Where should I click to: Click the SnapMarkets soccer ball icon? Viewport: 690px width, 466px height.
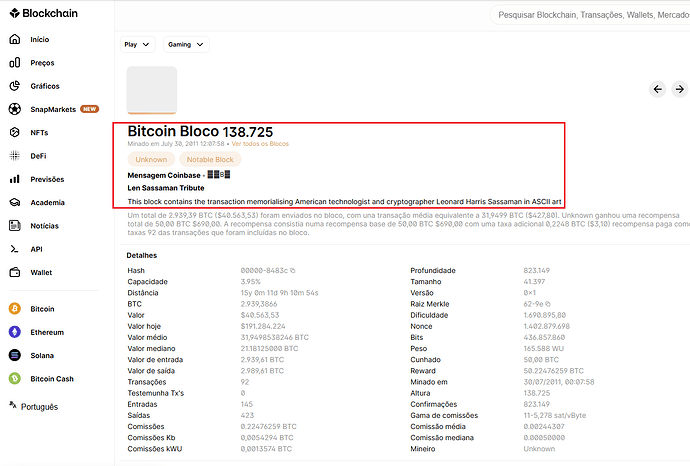point(15,109)
